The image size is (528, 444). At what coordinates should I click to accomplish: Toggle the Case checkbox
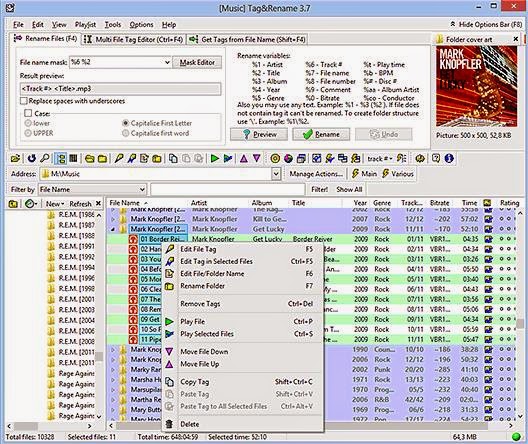point(28,113)
